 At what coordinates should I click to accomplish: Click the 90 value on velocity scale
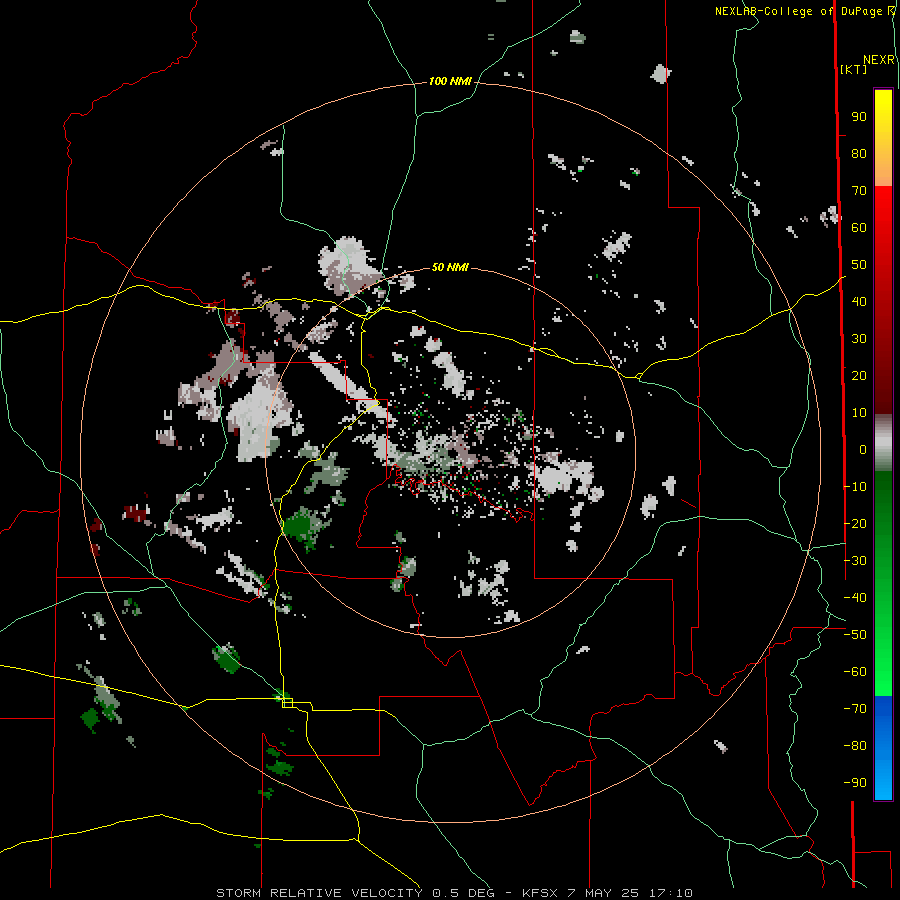tap(859, 117)
